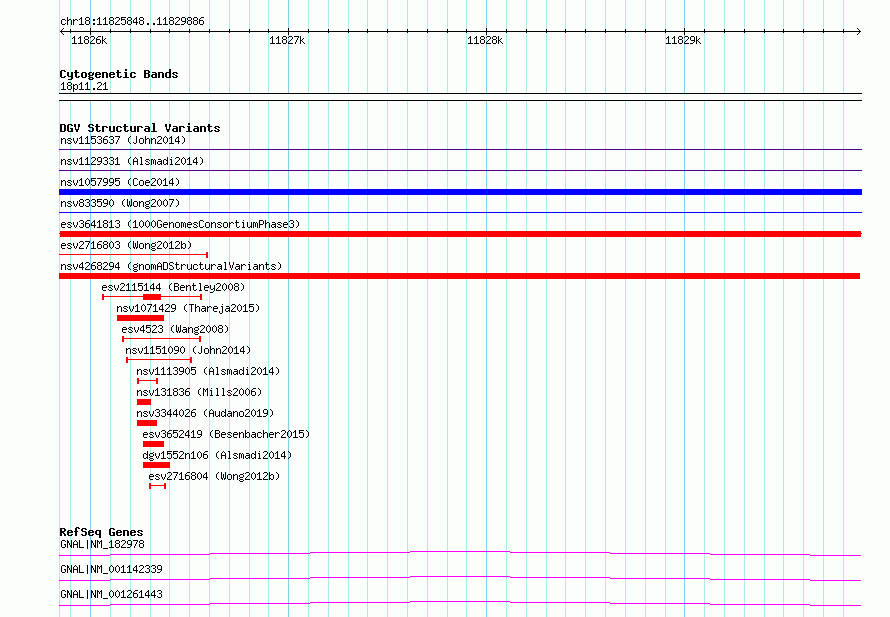This screenshot has width=890, height=617.
Task: Click the red nsv4268294 variant bar
Action: click(x=460, y=276)
